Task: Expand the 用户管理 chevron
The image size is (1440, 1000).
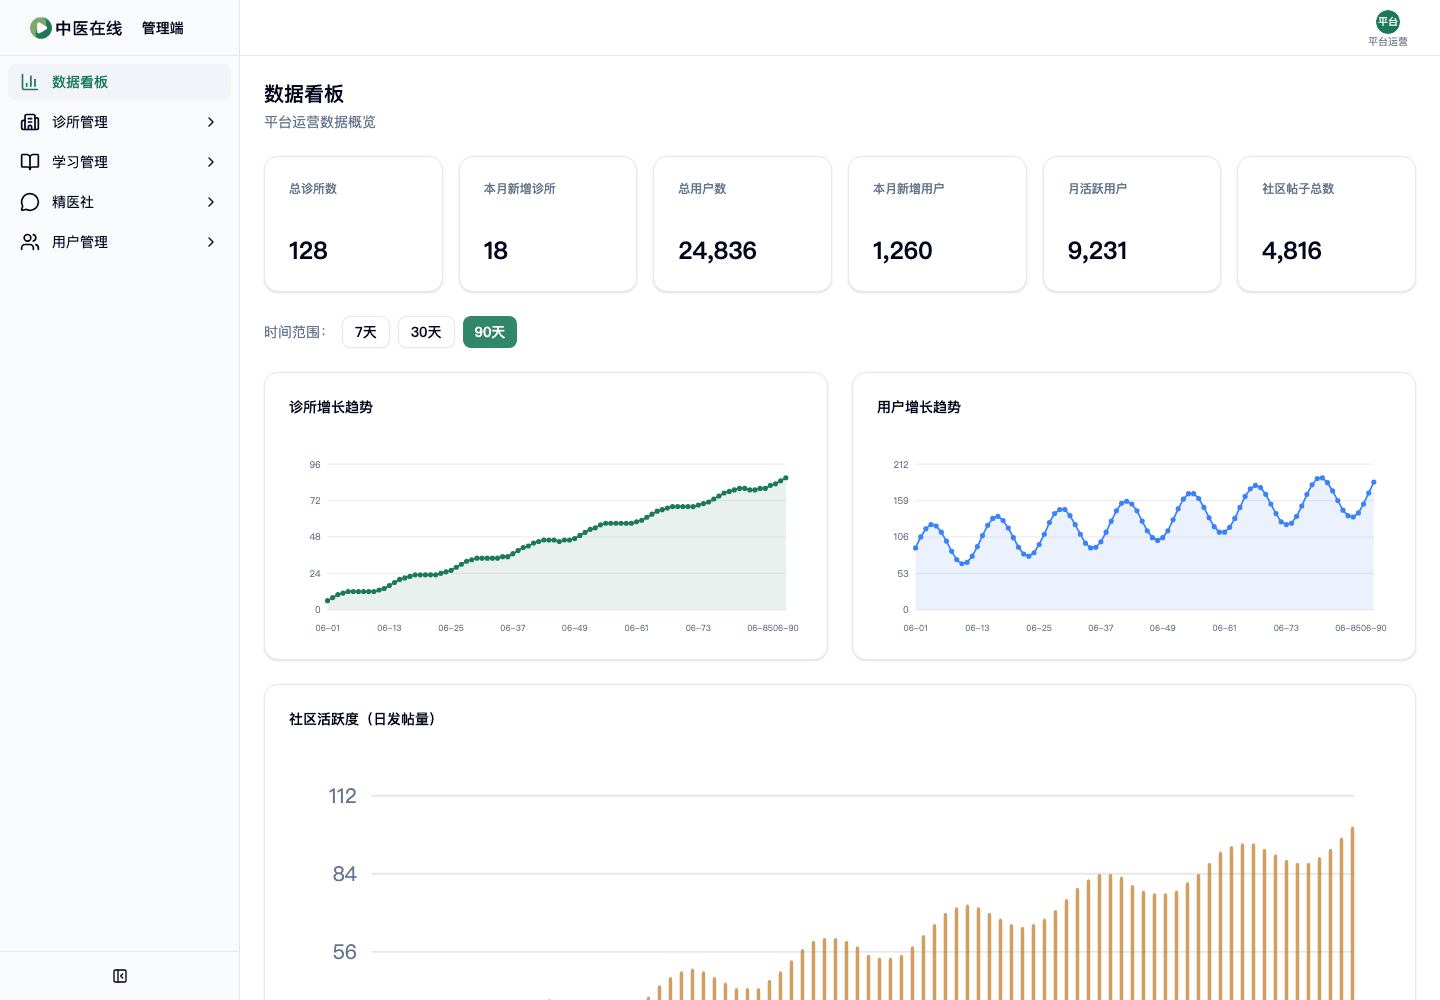Action: [x=211, y=242]
